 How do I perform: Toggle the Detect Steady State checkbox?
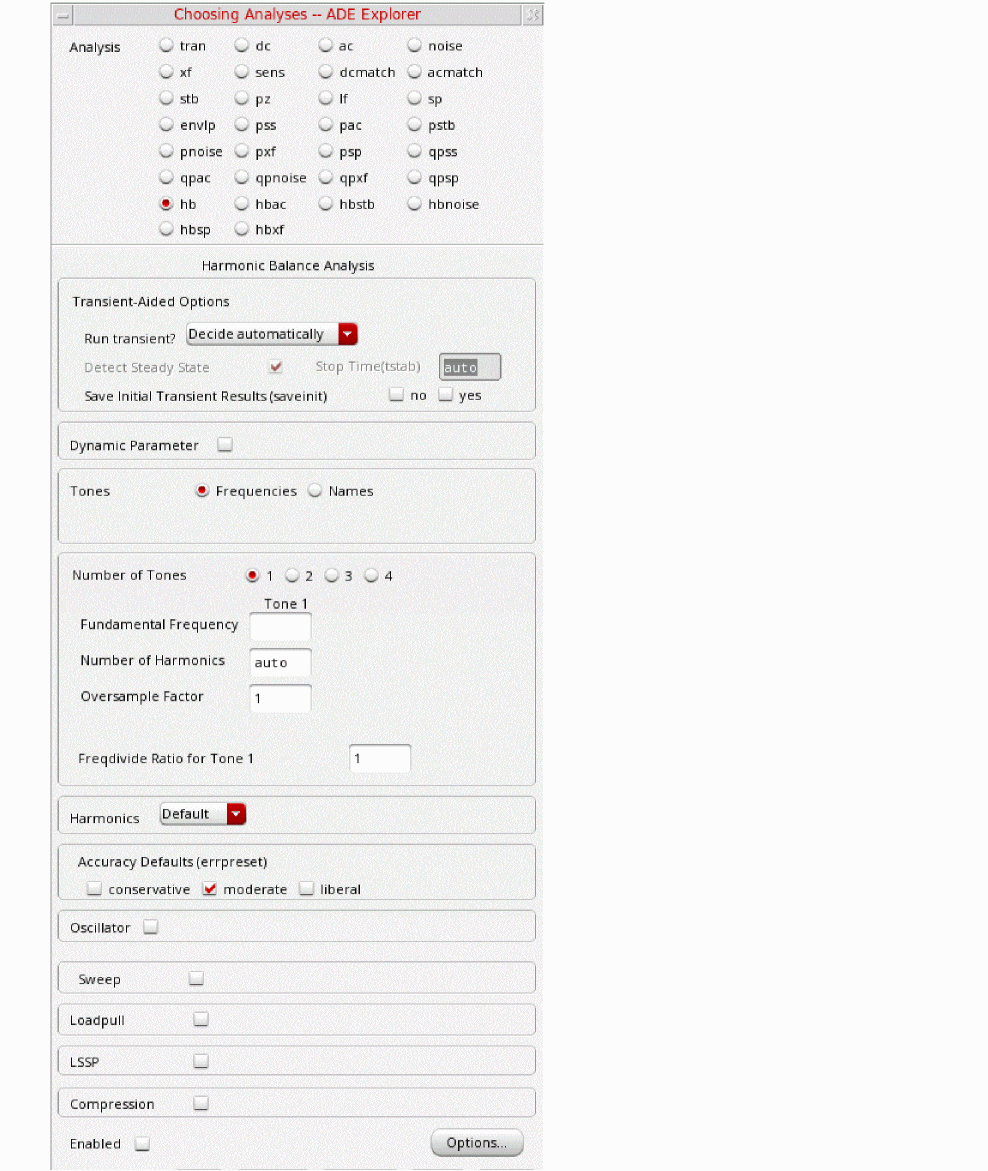coord(276,367)
